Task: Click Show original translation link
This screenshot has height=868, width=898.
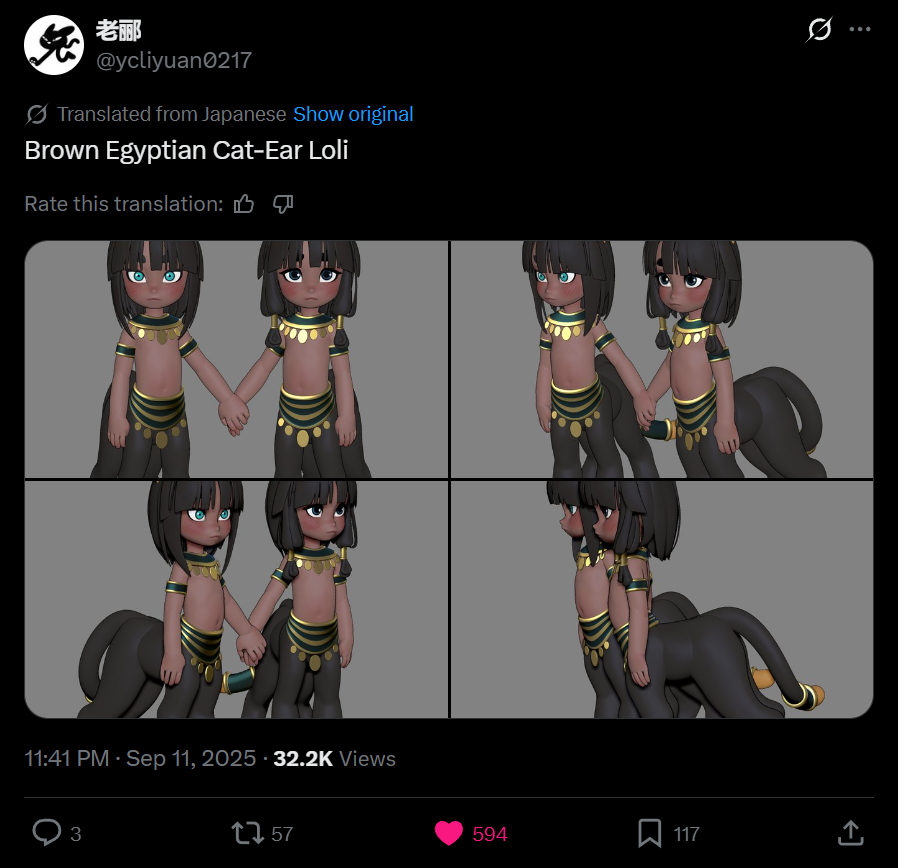Action: tap(353, 114)
